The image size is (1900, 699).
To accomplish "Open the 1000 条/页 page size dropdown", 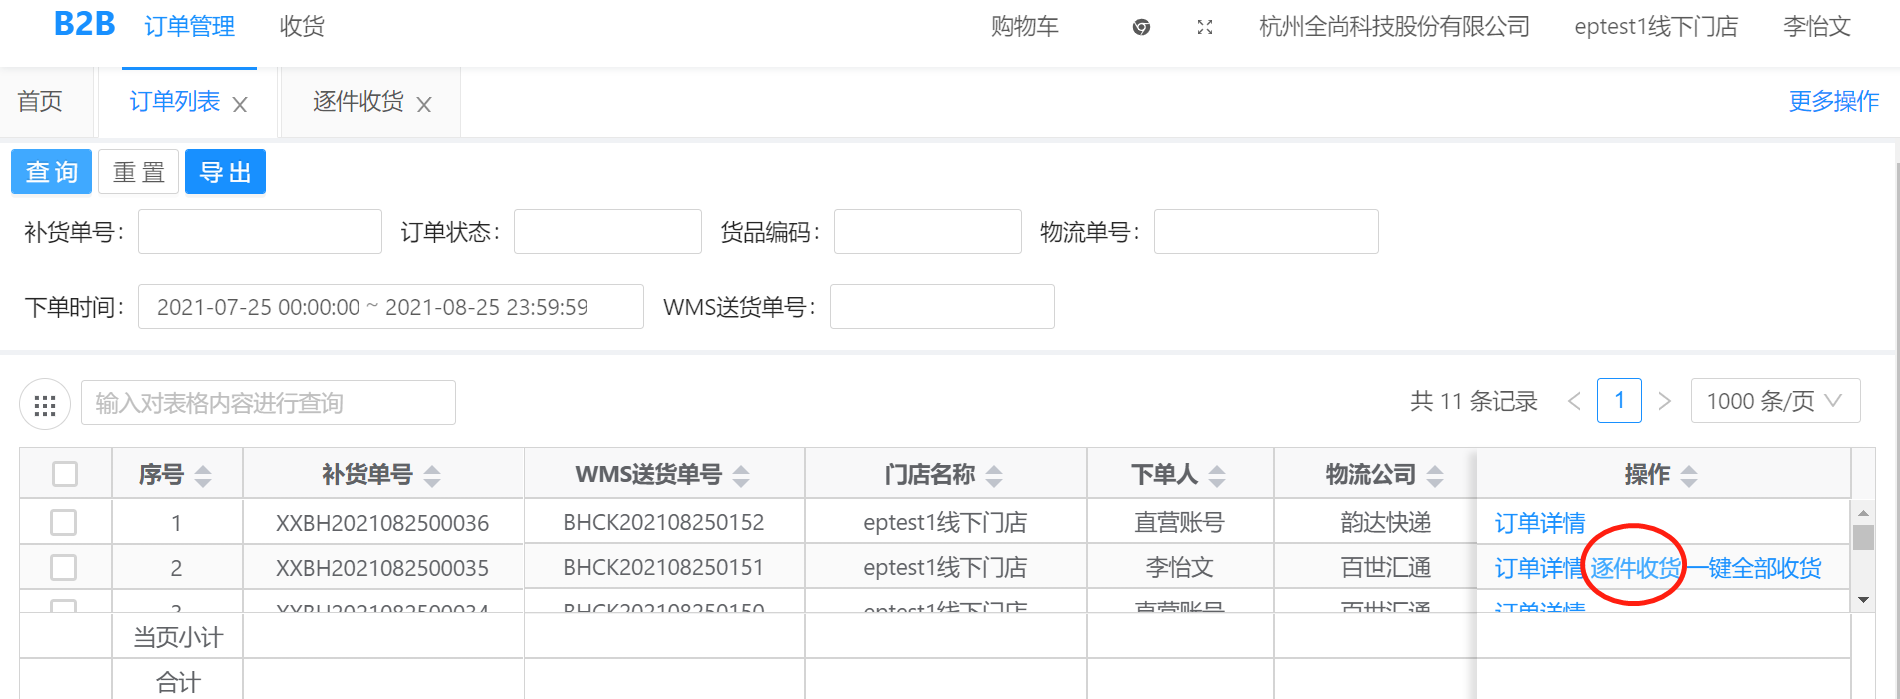I will click(1774, 401).
